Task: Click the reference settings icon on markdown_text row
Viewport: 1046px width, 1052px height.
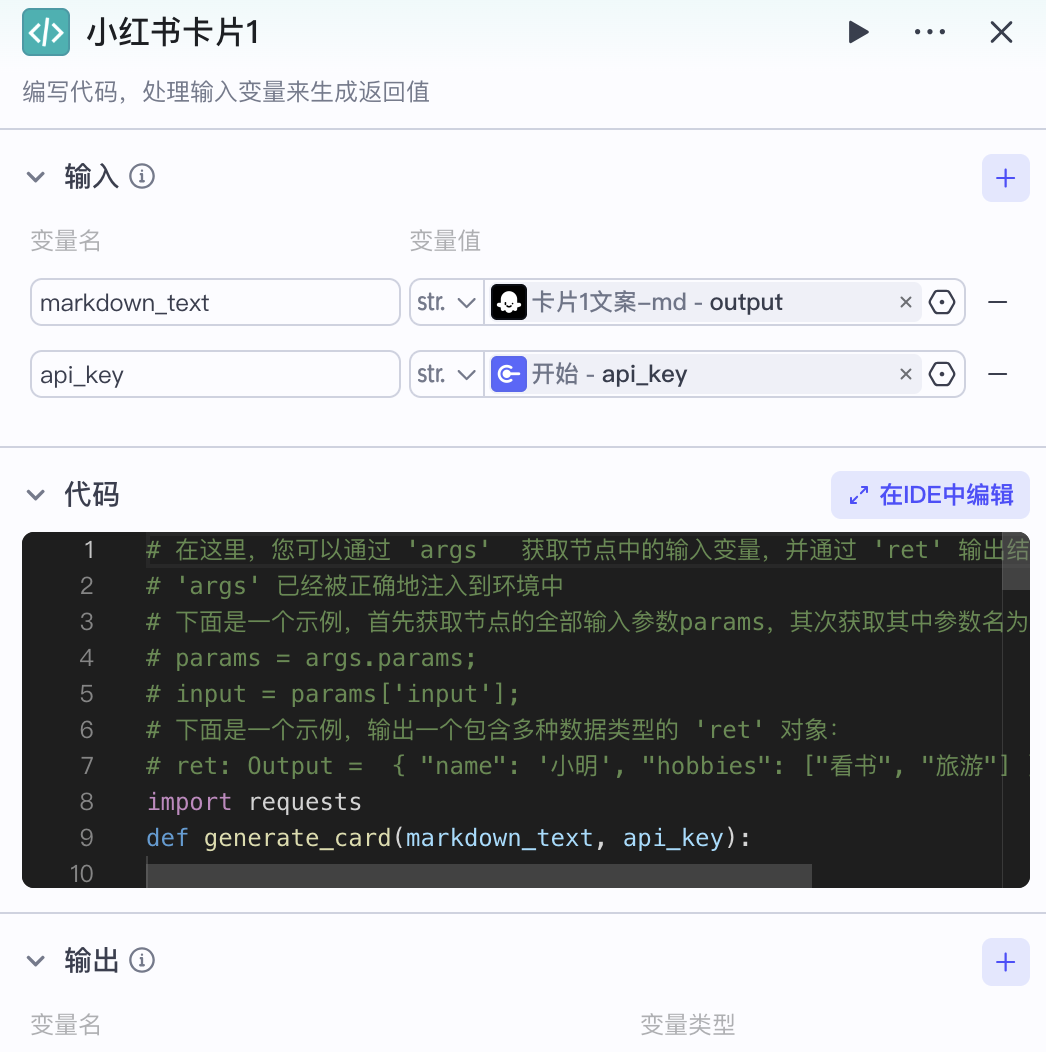Action: click(941, 301)
